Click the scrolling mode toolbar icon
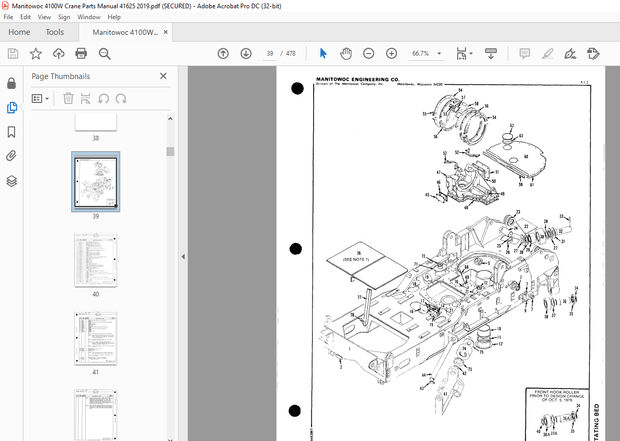This screenshot has height=441, width=620. (491, 53)
